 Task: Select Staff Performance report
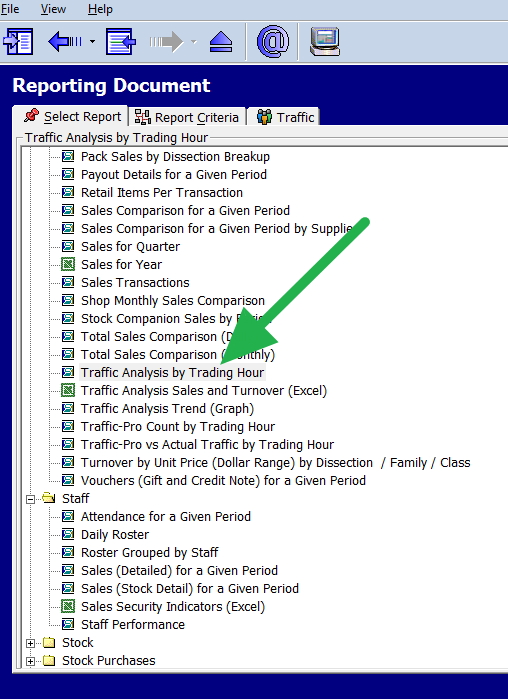133,625
